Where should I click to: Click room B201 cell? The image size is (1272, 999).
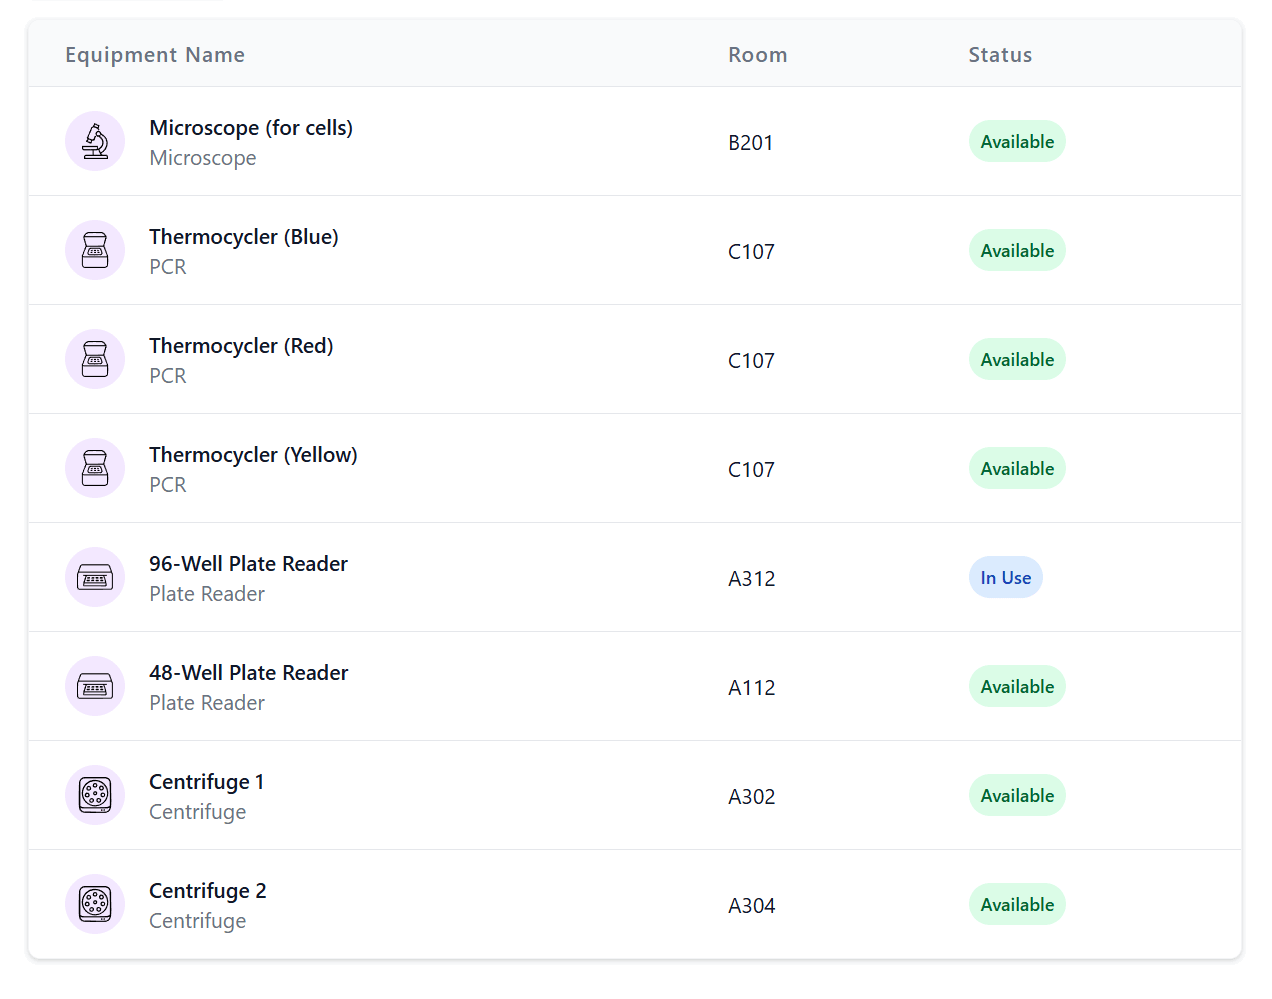[x=750, y=143]
